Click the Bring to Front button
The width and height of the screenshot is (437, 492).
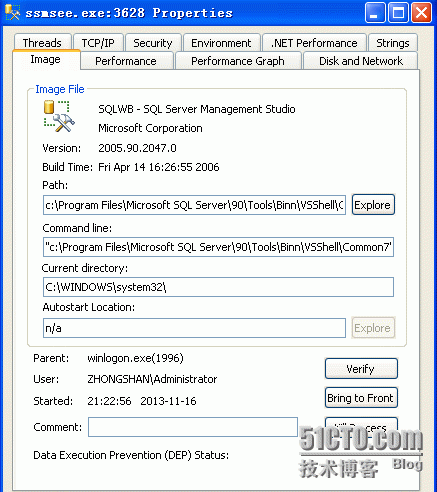(x=361, y=397)
